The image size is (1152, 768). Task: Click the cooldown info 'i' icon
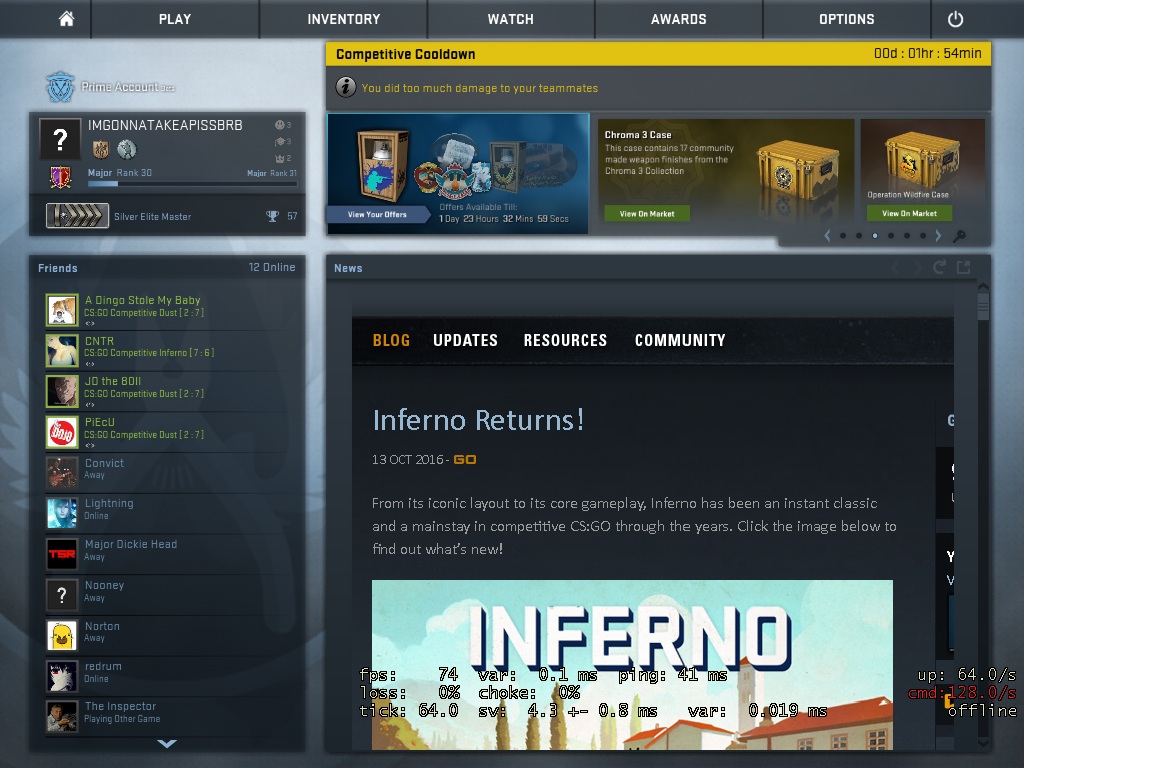(346, 87)
